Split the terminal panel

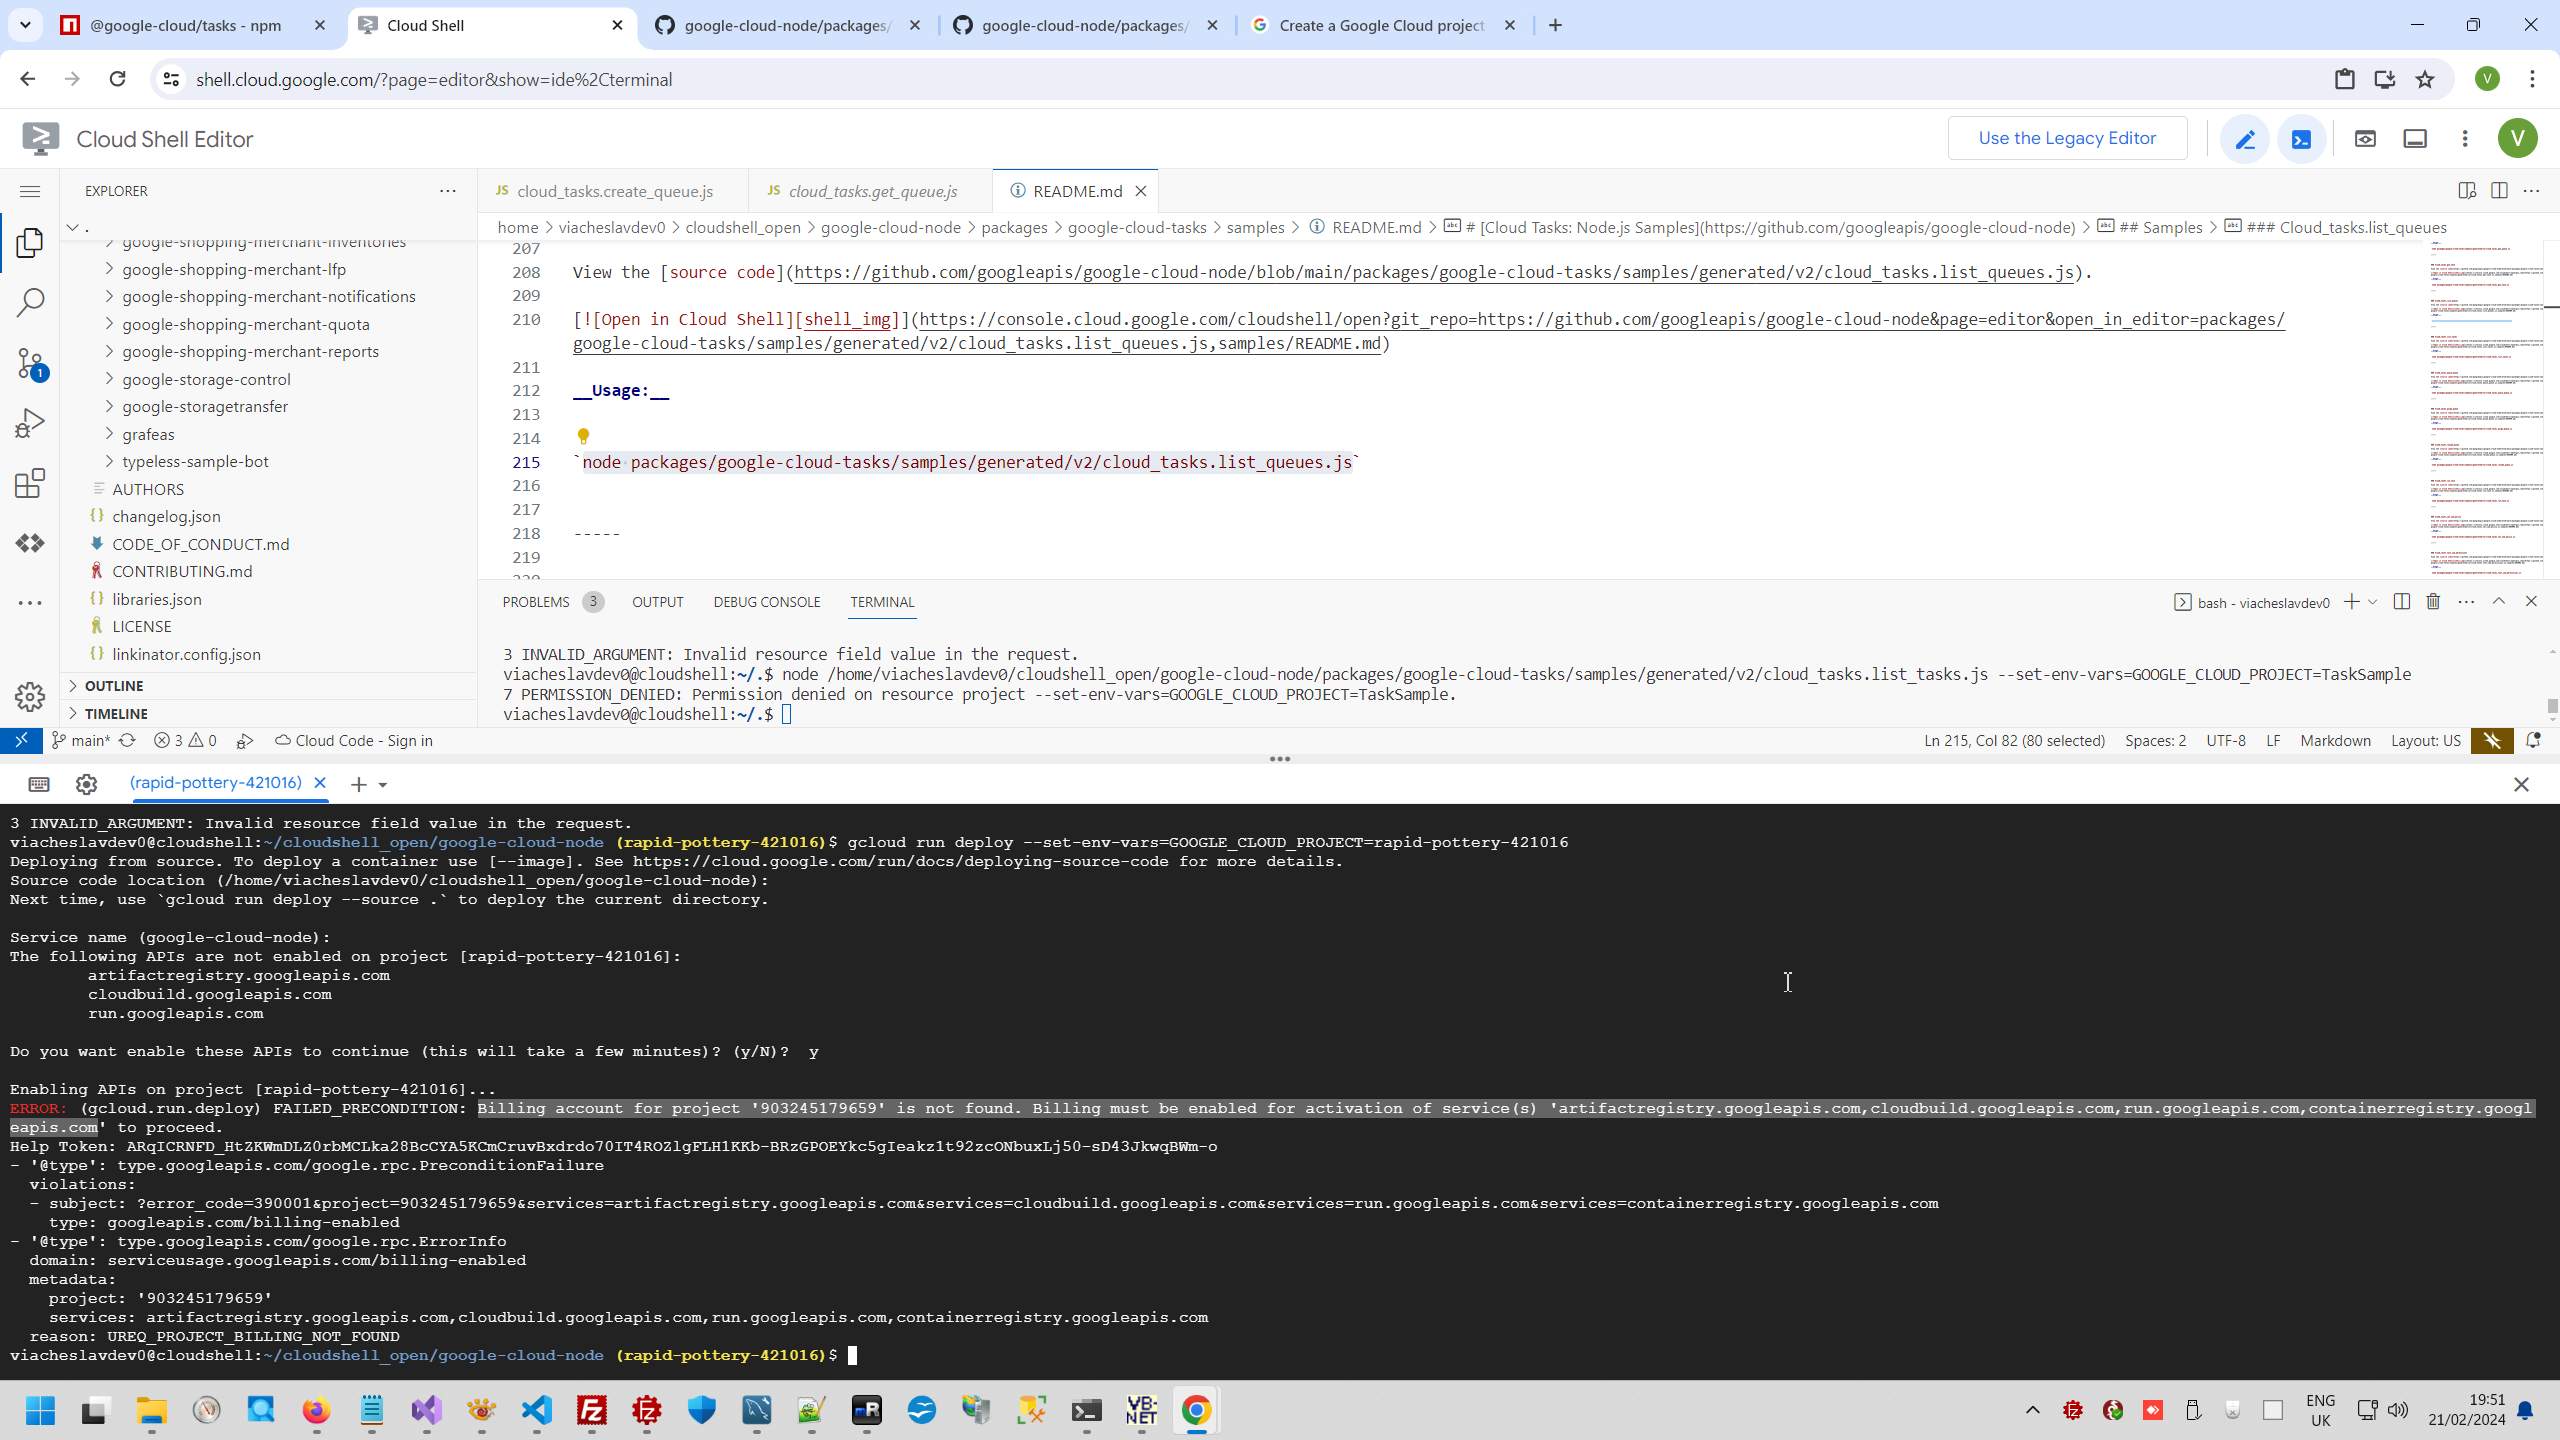2401,602
